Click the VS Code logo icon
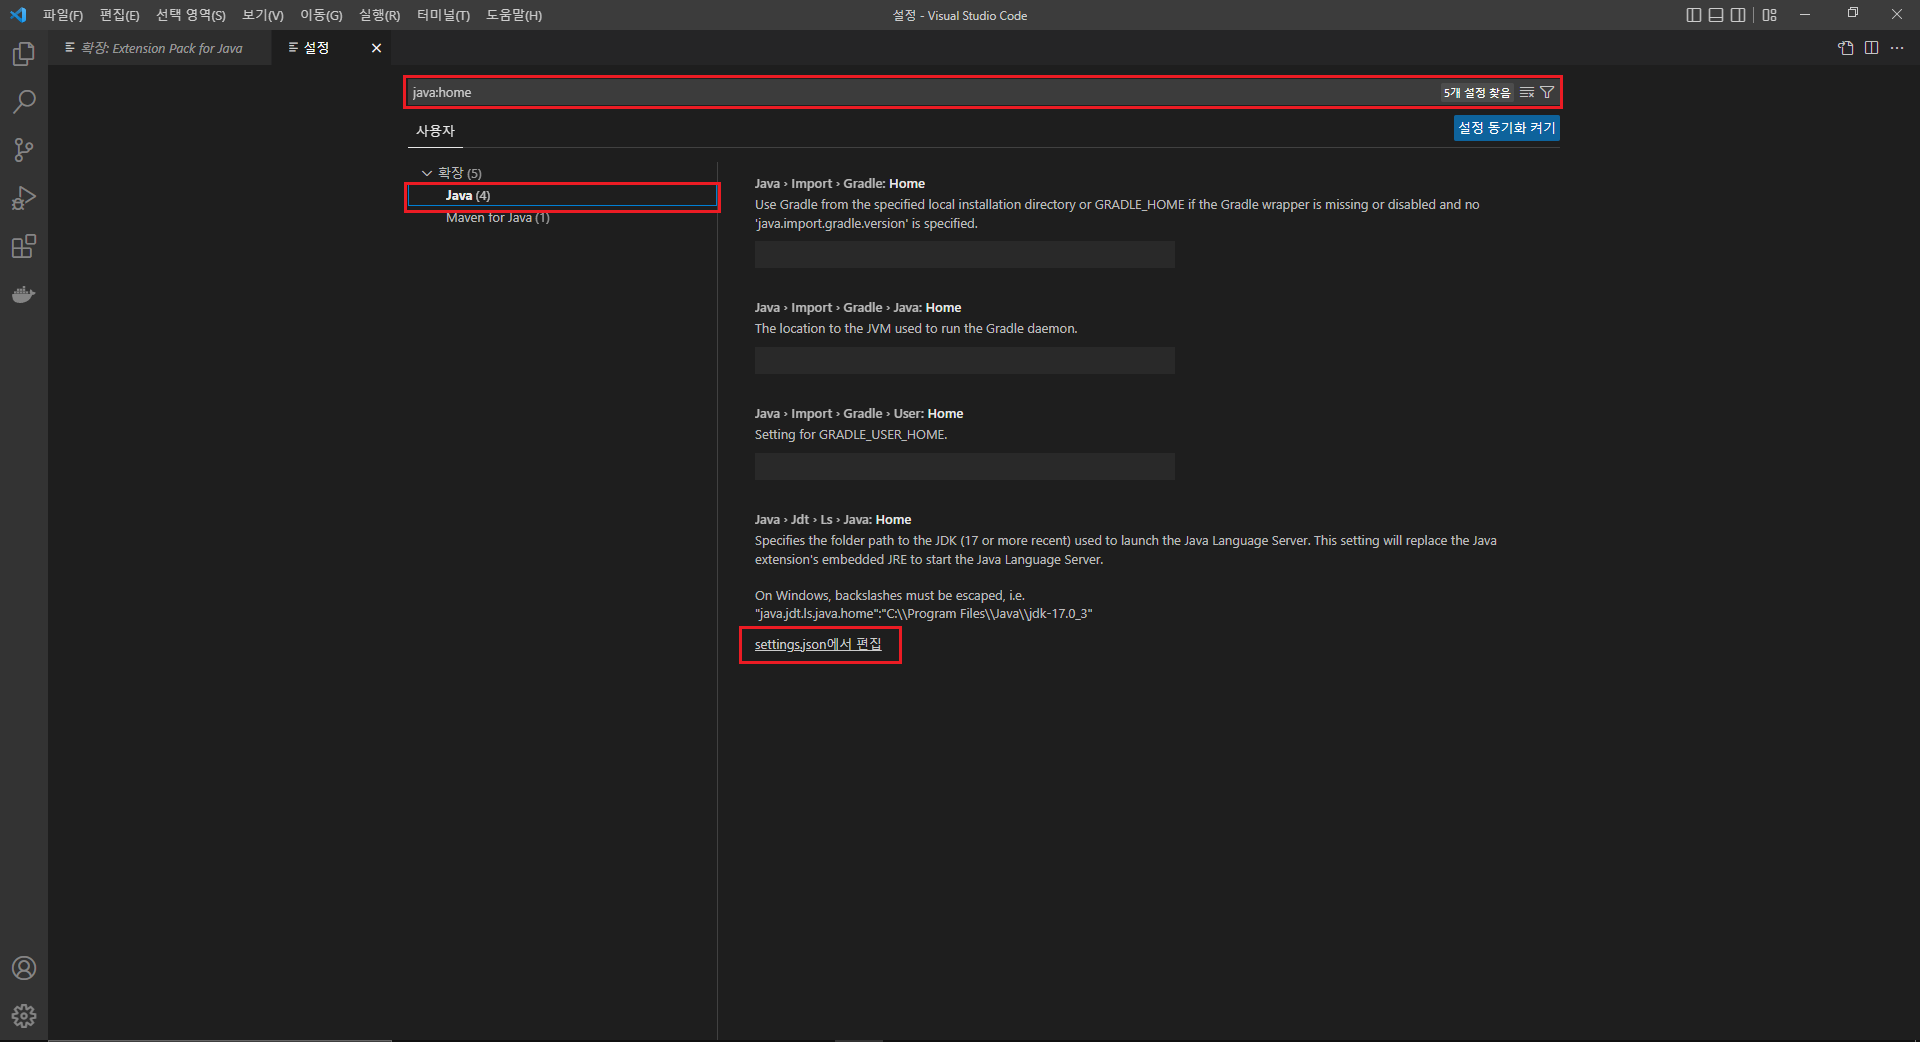The height and width of the screenshot is (1042, 1920). tap(18, 15)
